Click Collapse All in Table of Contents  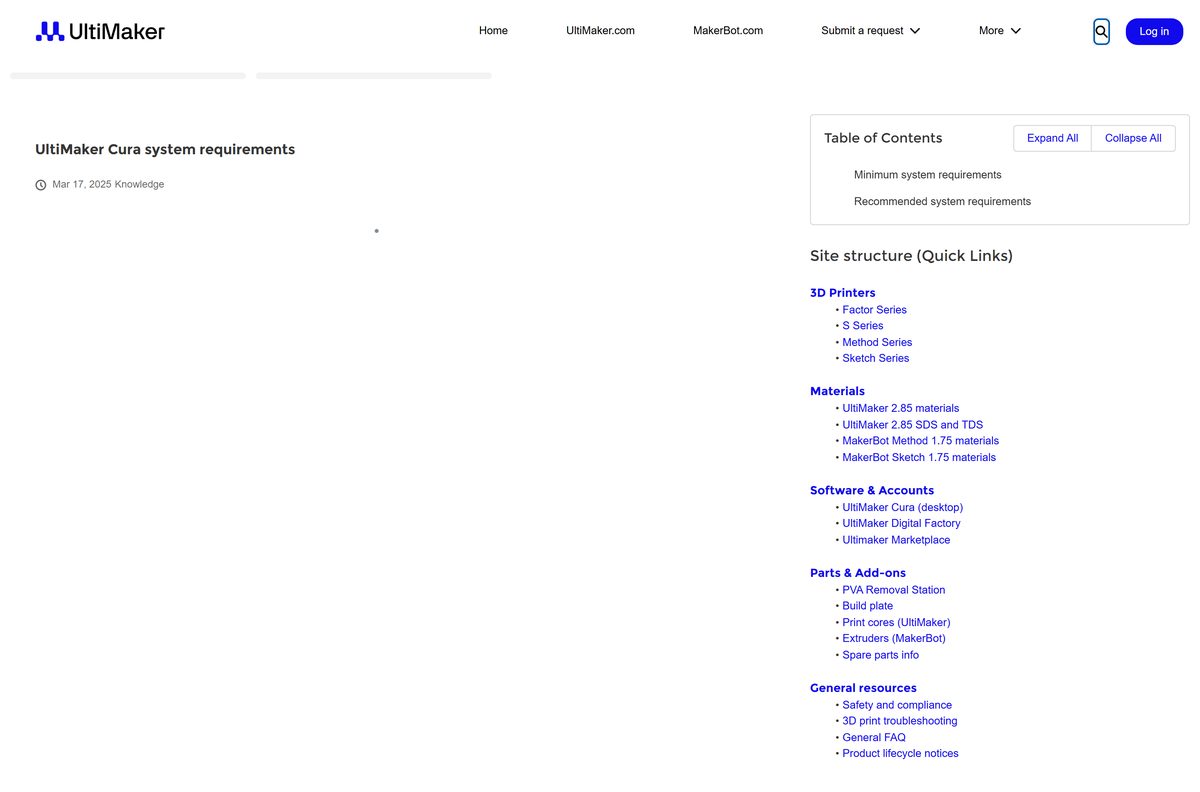(x=1133, y=138)
